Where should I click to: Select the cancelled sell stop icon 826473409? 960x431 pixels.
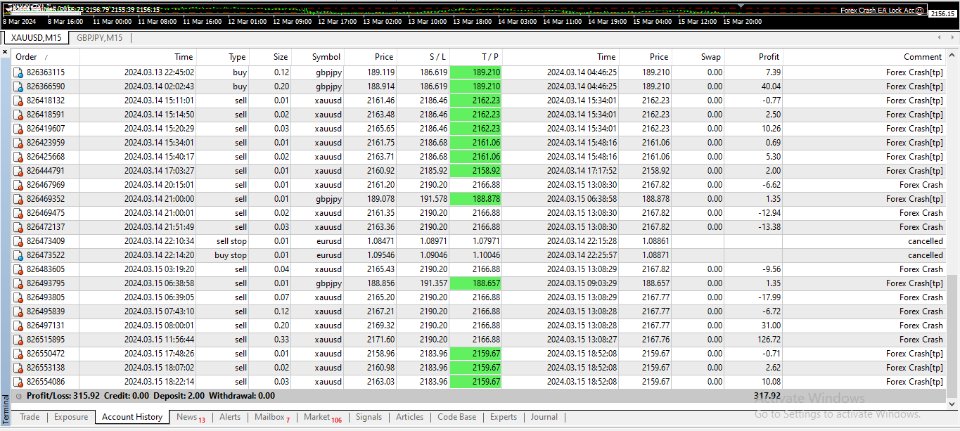click(x=18, y=241)
